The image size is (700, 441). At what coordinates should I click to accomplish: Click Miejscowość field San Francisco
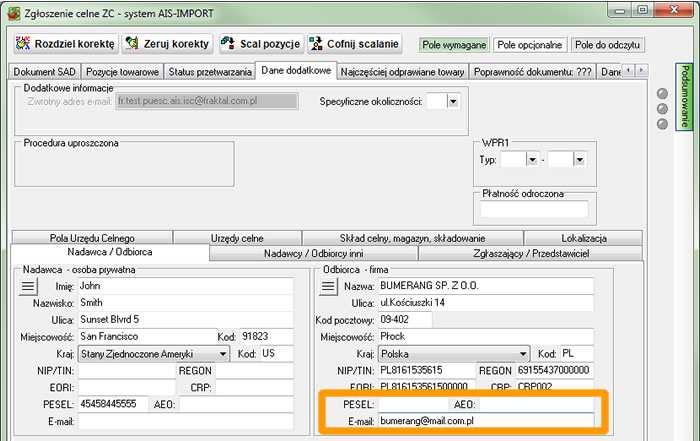[147, 337]
